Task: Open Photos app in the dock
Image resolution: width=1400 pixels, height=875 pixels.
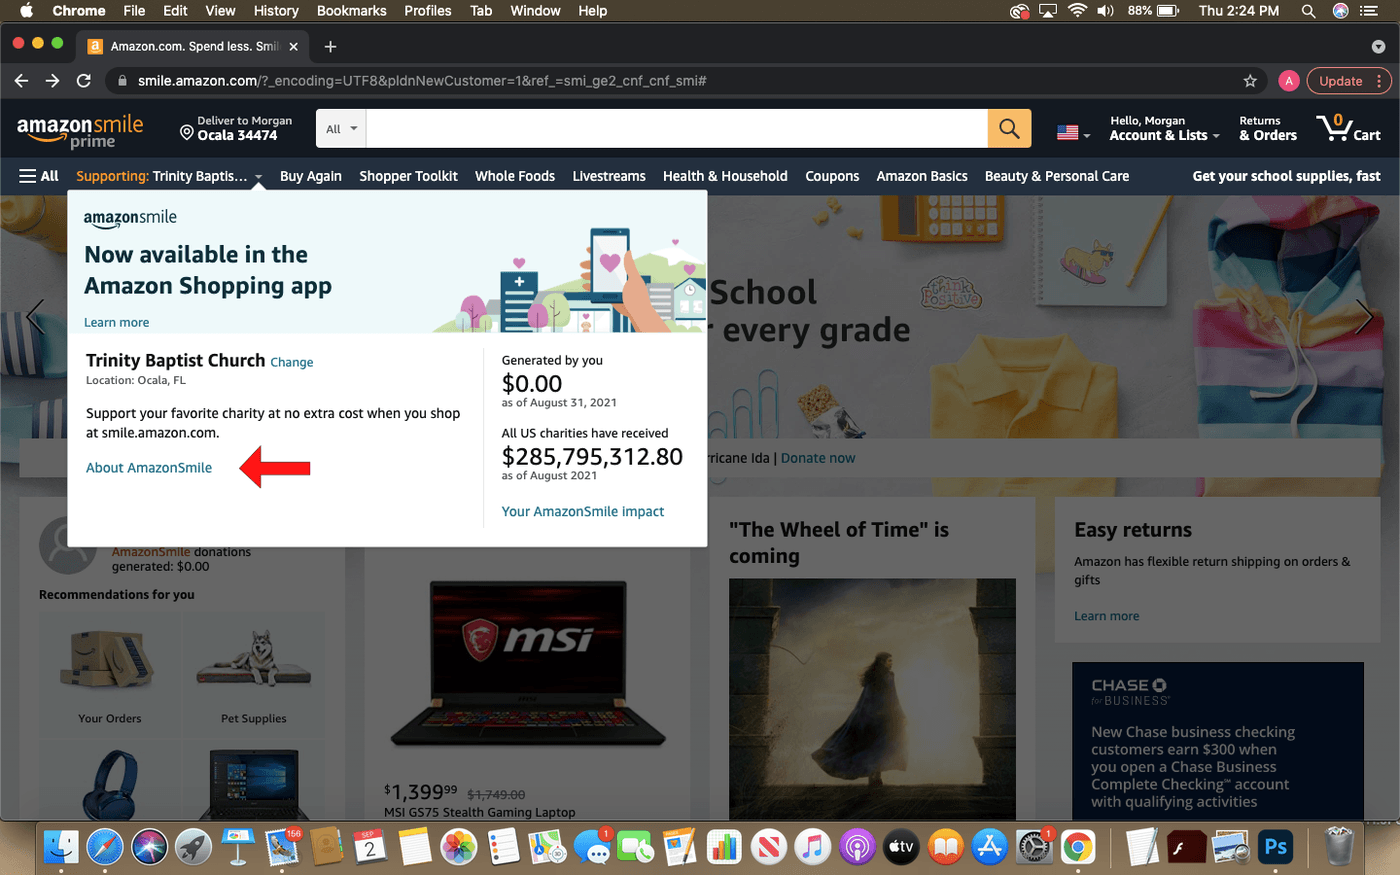Action: [x=459, y=848]
